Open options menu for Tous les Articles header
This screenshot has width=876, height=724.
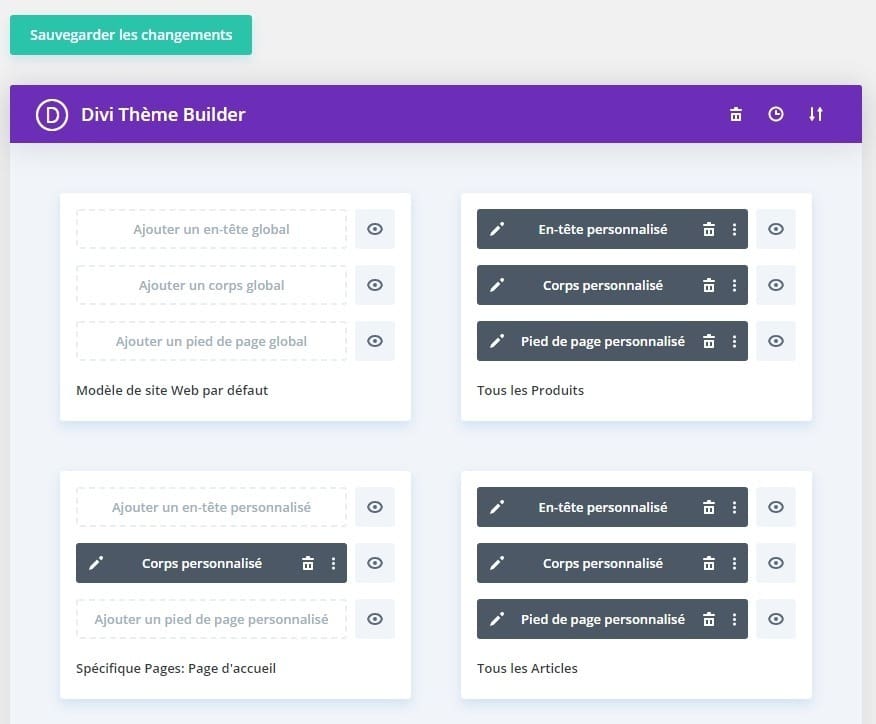[734, 507]
